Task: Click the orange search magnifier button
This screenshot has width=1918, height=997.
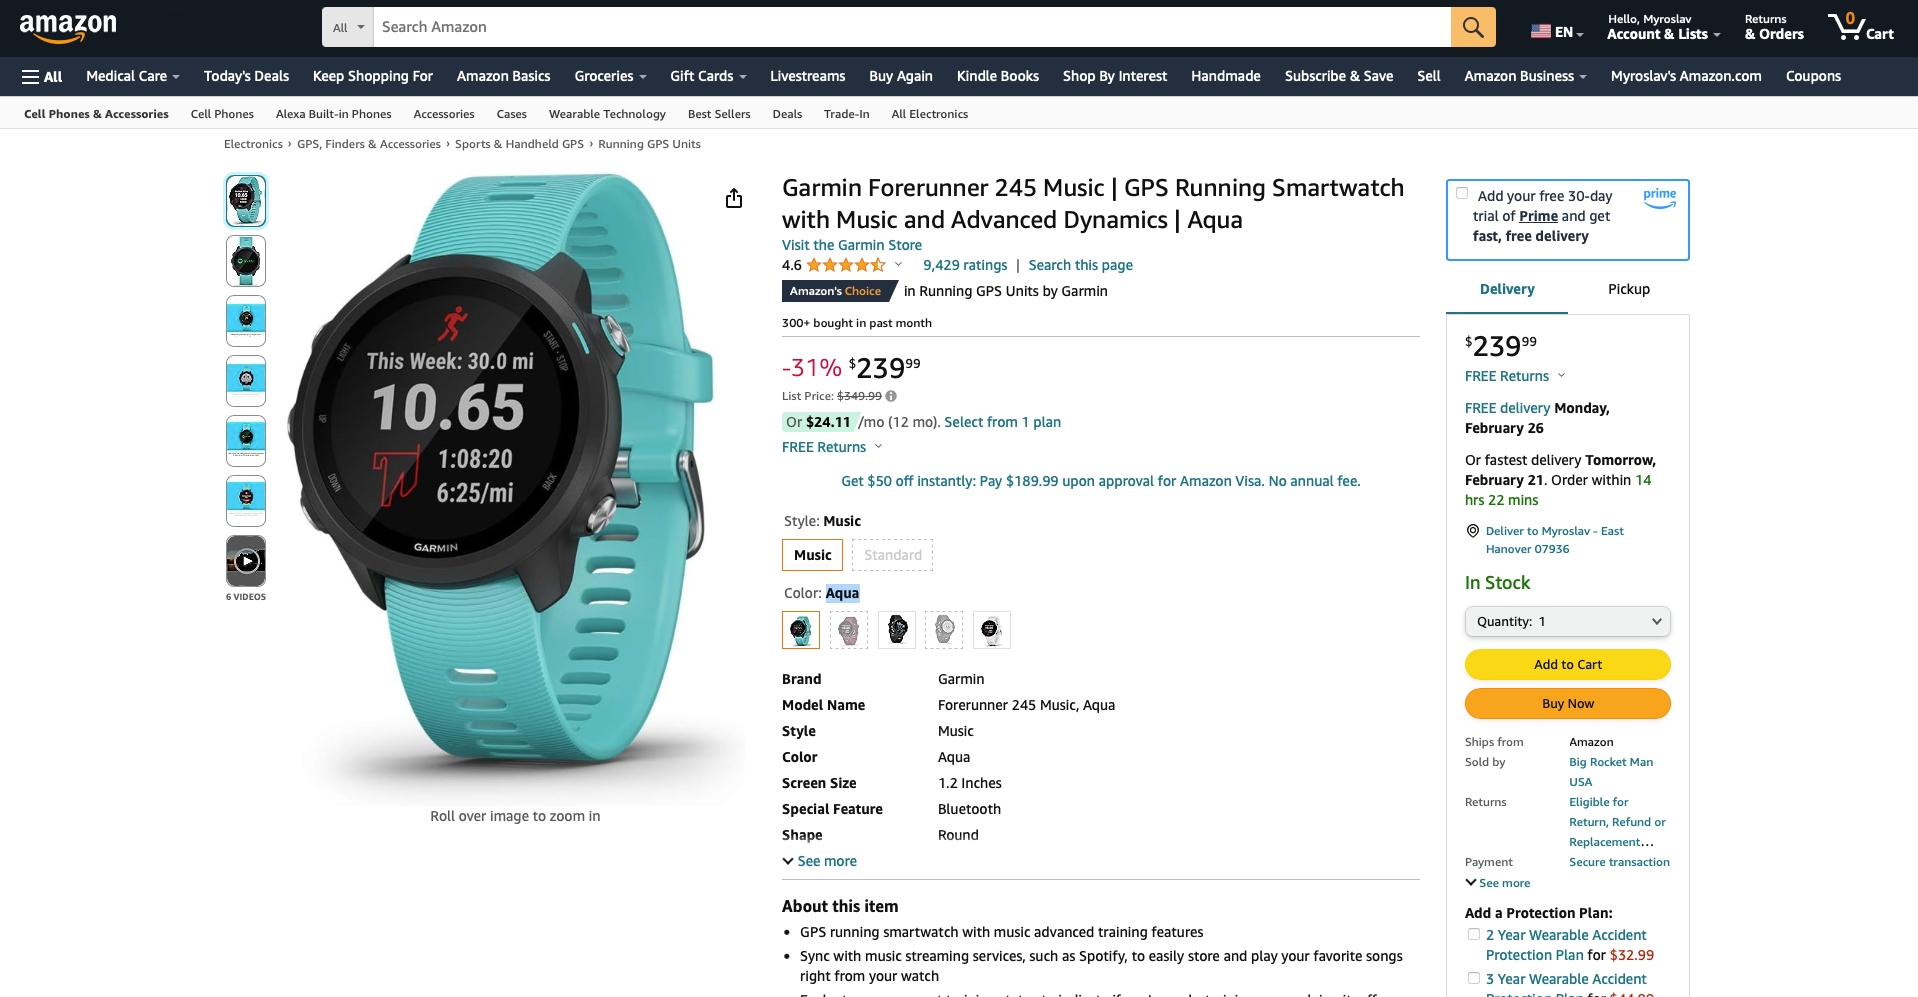Action: [x=1472, y=27]
